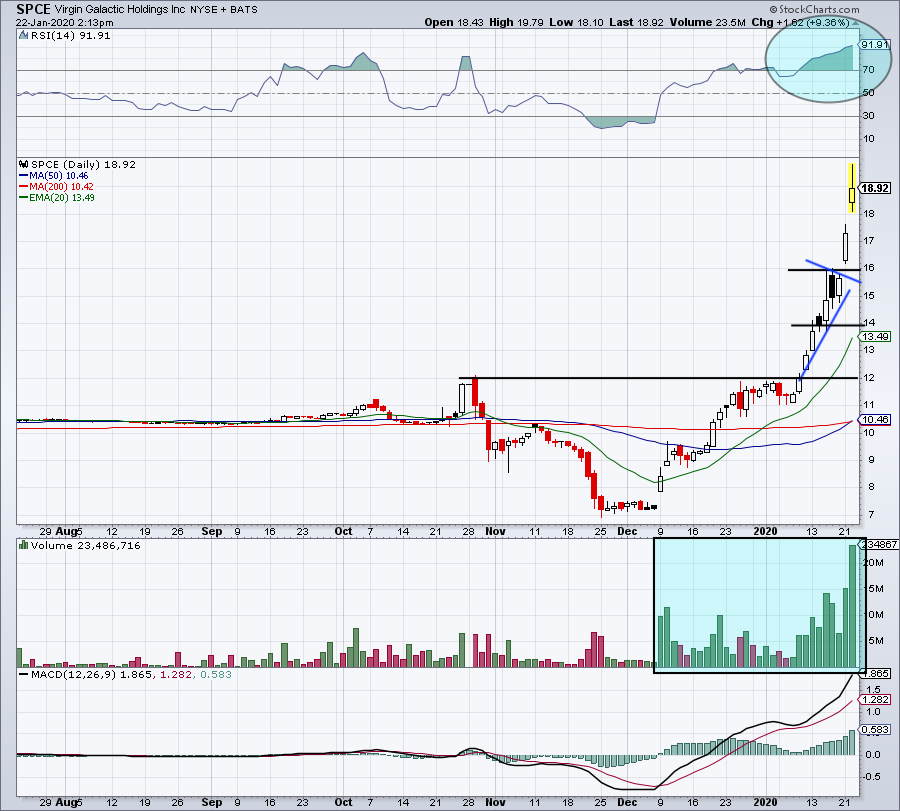Screen dimensions: 900x811
Task: Click the 1.865 MACD value tag
Action: click(876, 673)
